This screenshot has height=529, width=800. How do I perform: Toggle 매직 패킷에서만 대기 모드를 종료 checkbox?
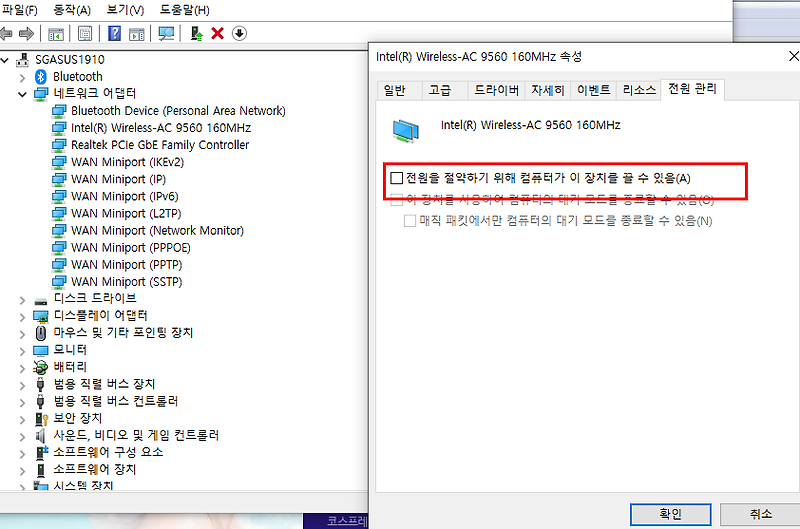coord(410,221)
